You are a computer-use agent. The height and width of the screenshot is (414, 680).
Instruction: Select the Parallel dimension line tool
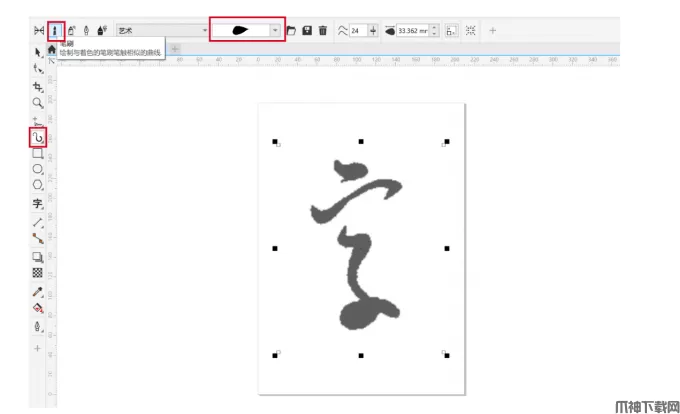(x=38, y=222)
